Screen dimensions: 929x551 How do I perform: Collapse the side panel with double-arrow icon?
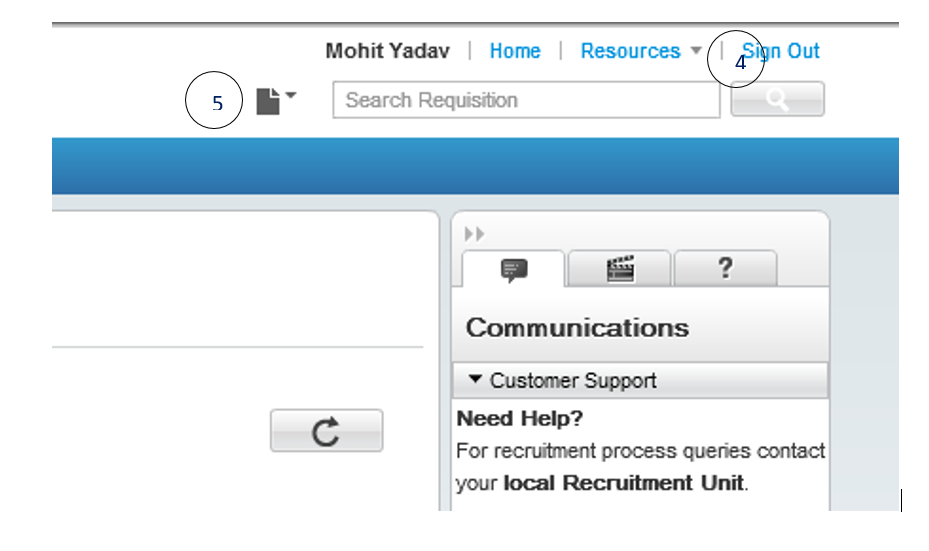(x=475, y=234)
